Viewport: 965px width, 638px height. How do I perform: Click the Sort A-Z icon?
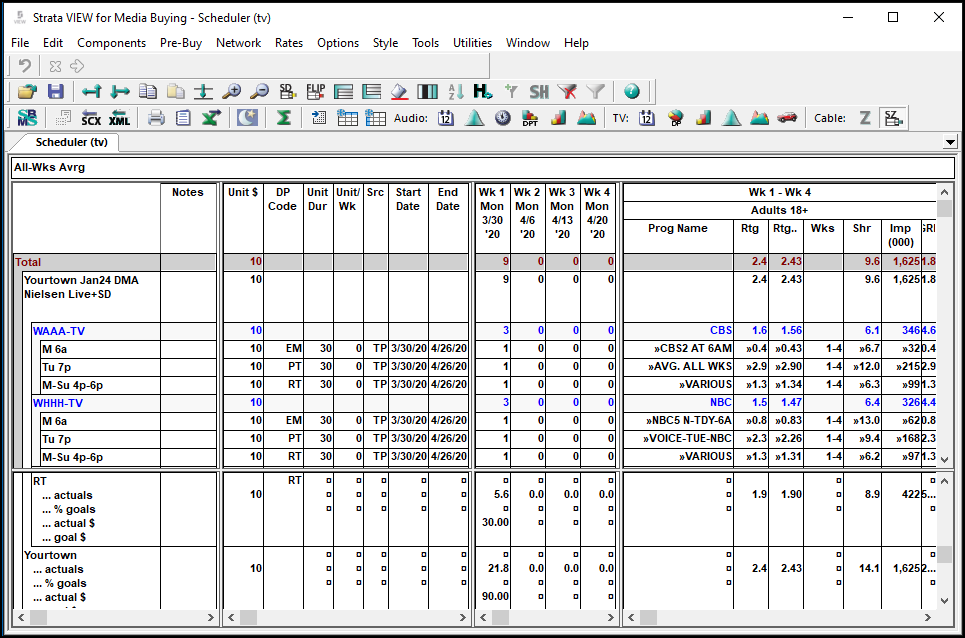[x=456, y=91]
